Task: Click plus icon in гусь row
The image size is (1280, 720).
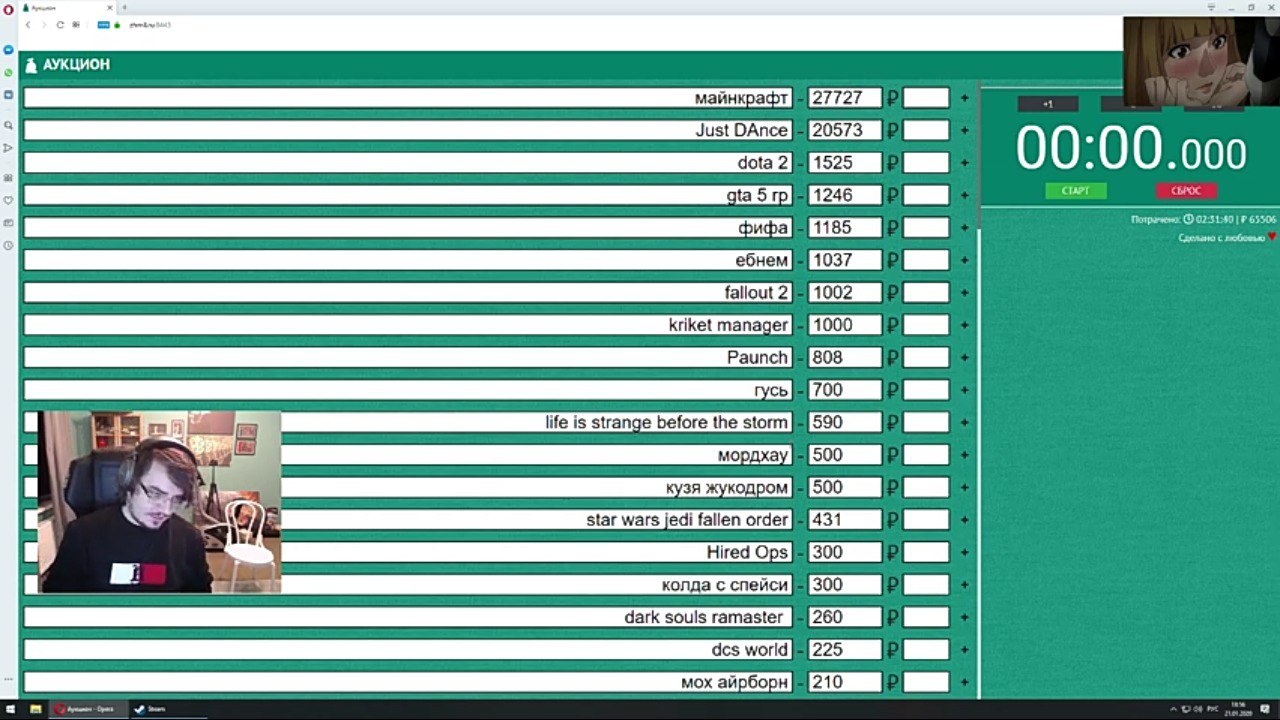Action: coord(964,390)
